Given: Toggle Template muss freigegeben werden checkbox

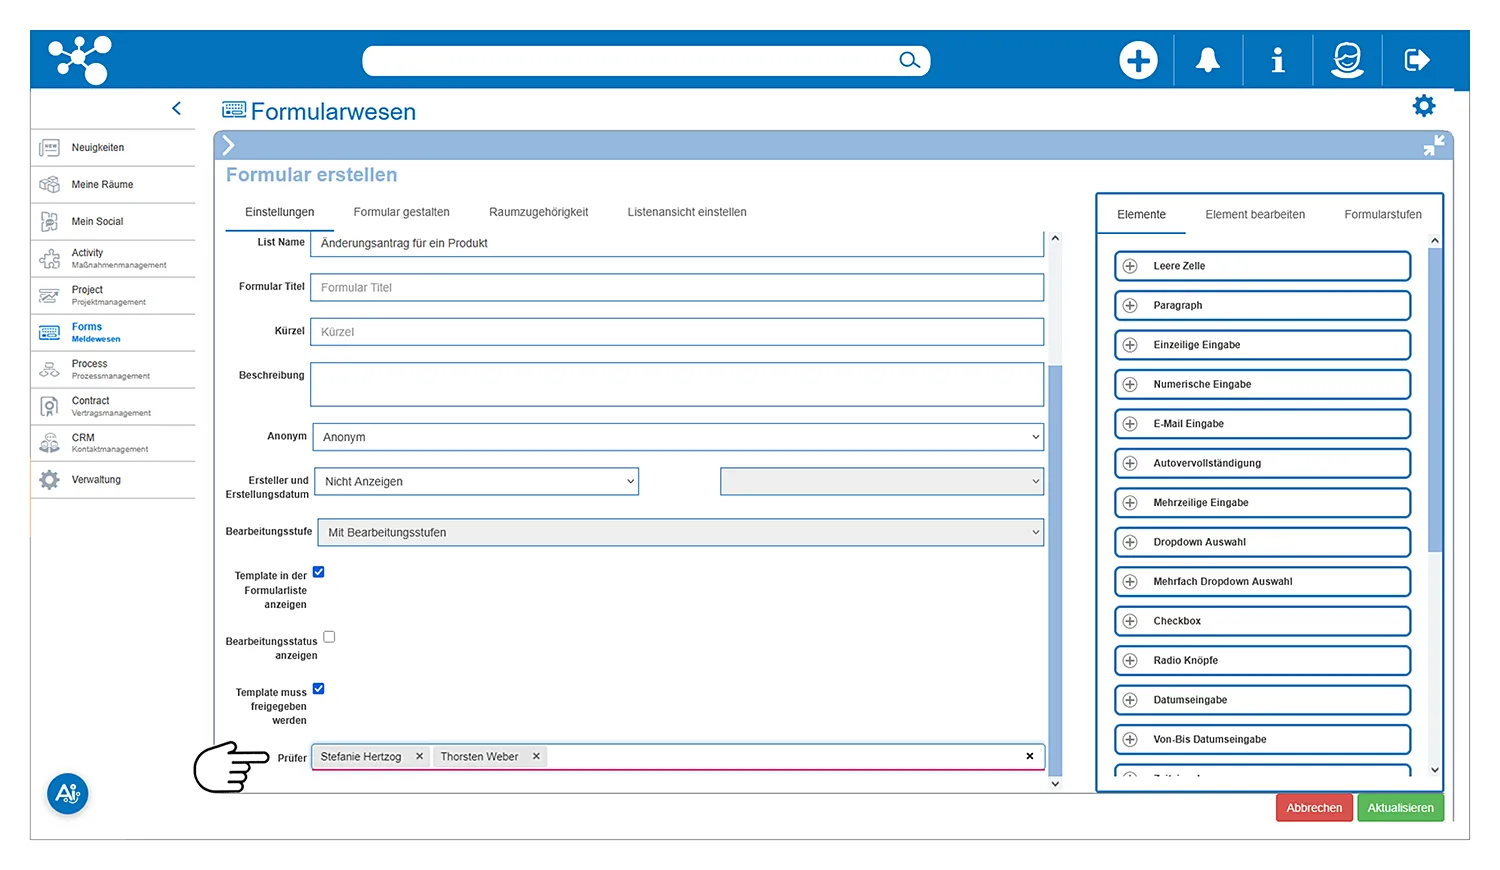Looking at the screenshot, I should pyautogui.click(x=319, y=689).
